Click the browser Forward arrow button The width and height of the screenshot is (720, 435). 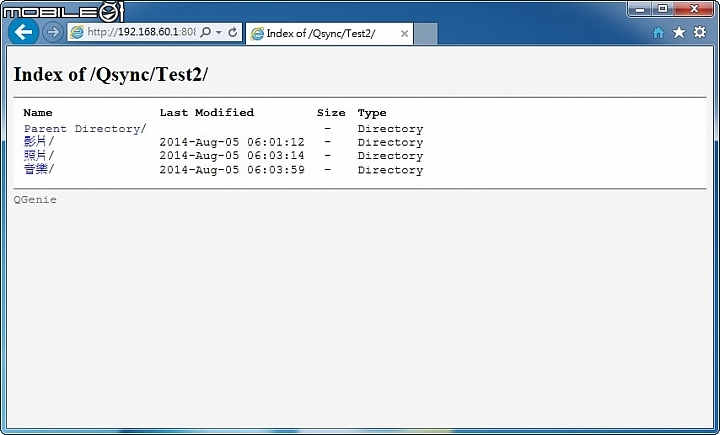pos(53,32)
